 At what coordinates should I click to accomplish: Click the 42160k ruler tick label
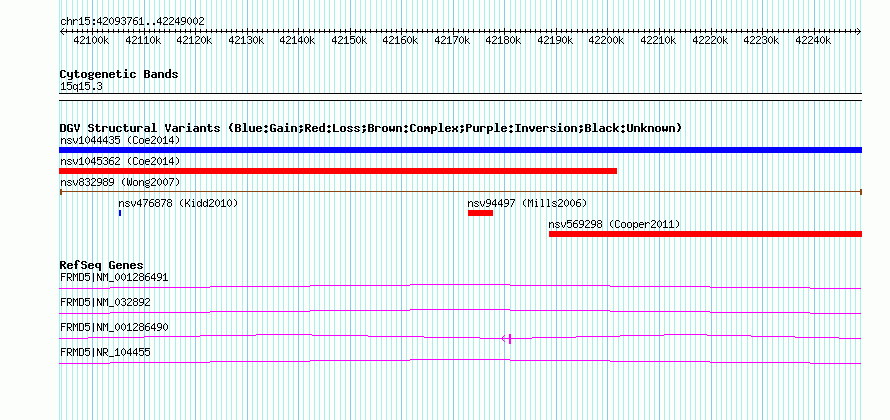pos(402,40)
